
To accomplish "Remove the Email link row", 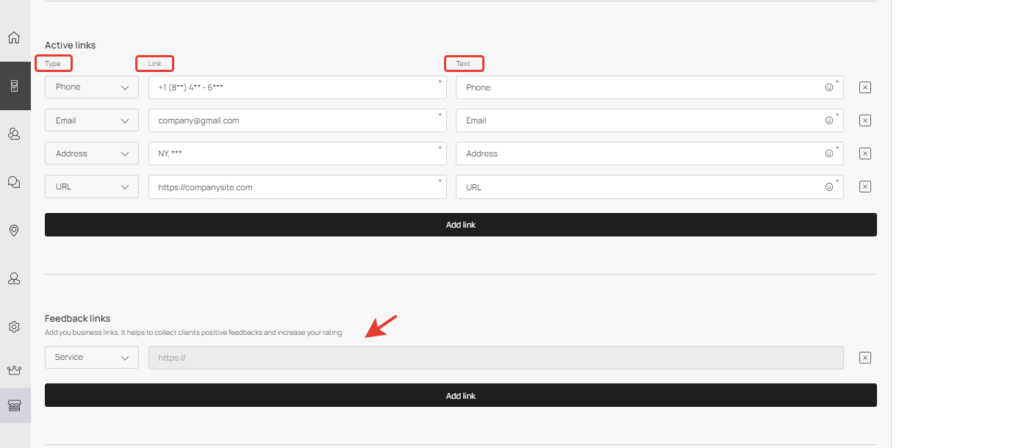I will (x=865, y=120).
